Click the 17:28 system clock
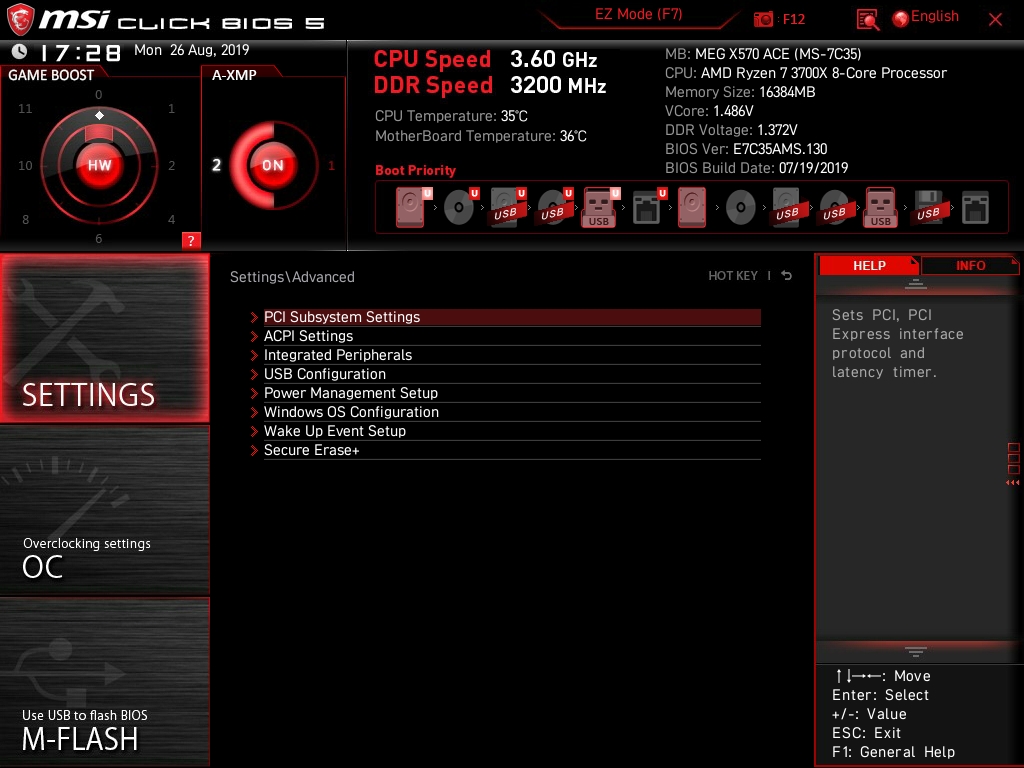The width and height of the screenshot is (1024, 768). 80,52
